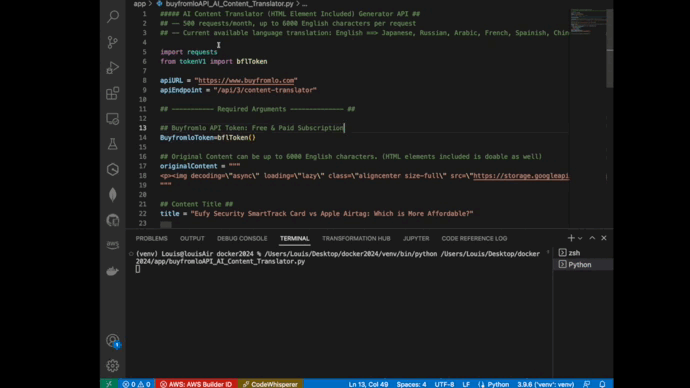This screenshot has height=388, width=690.
Task: Open the Testing flask view
Action: point(113,144)
